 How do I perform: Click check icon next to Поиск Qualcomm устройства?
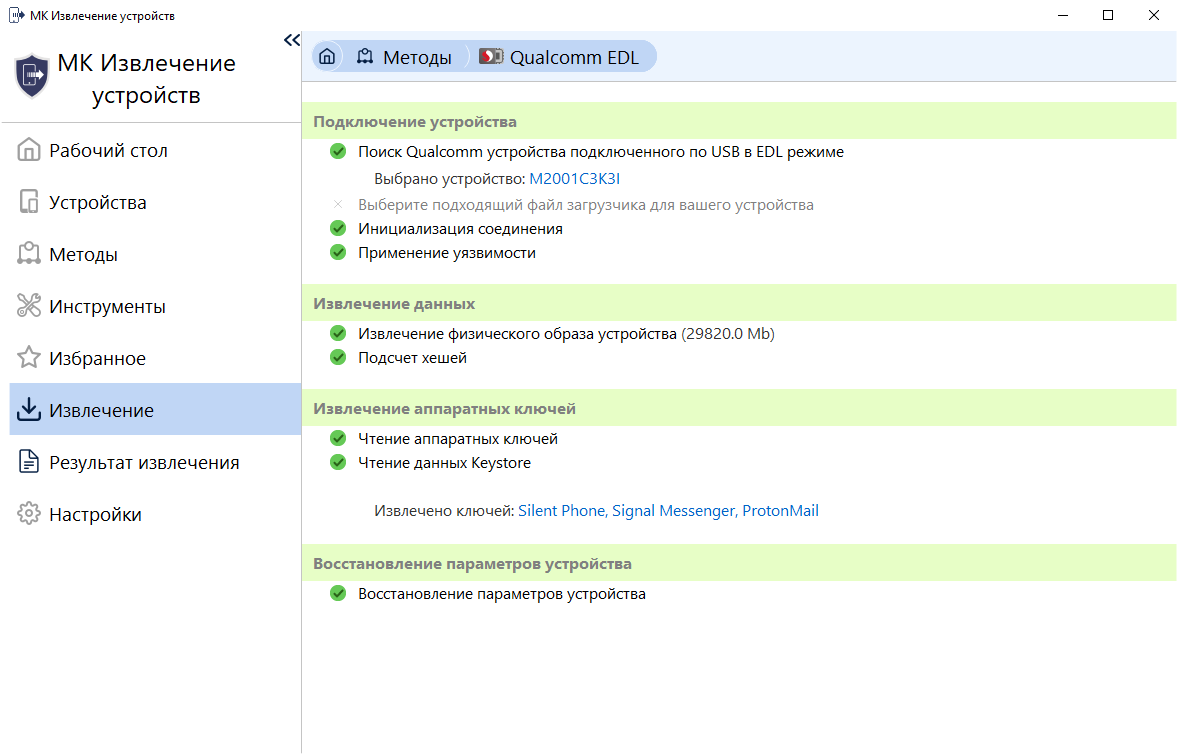pyautogui.click(x=338, y=152)
